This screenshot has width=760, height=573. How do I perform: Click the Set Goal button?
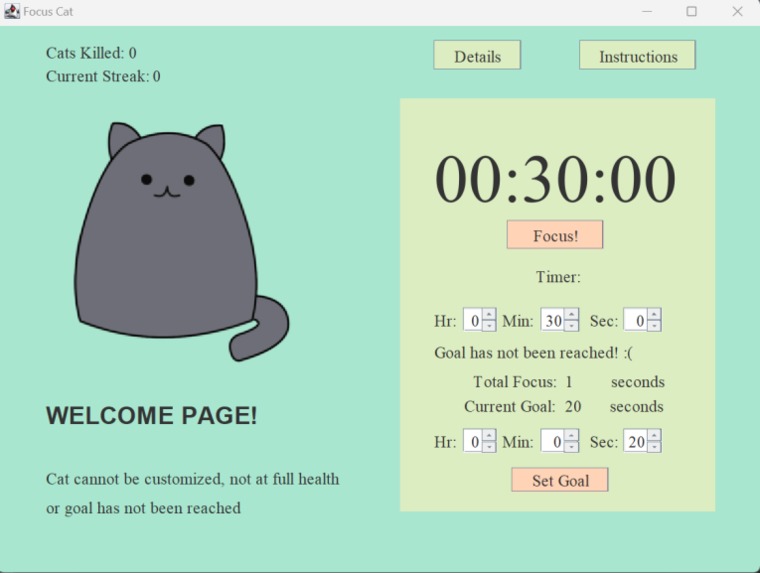tap(560, 480)
